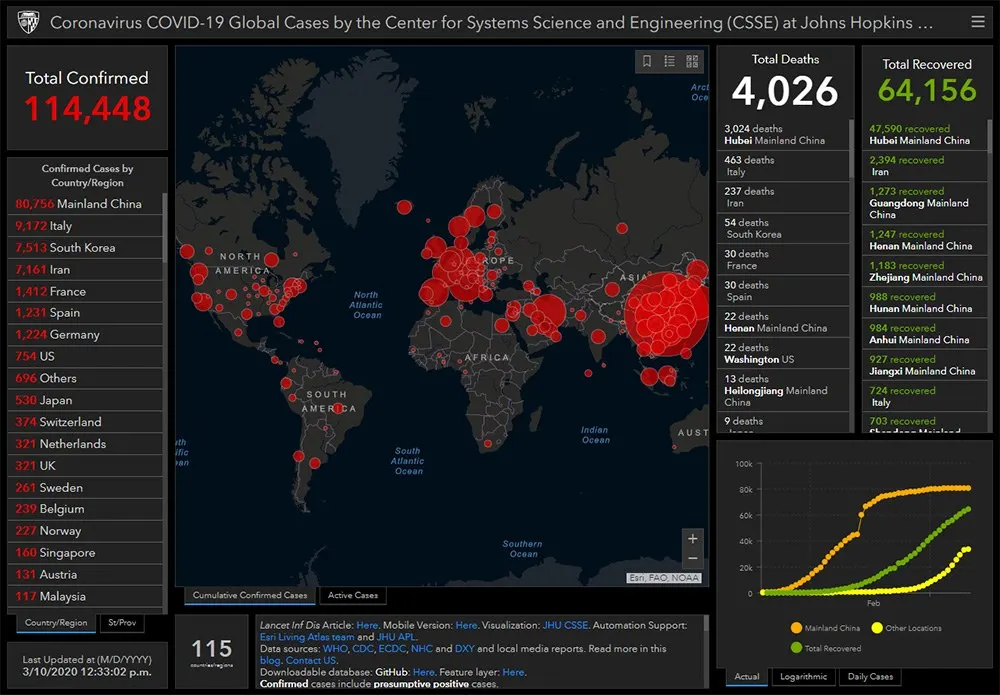The image size is (1000, 695).
Task: Select the Daily Cases chart tab
Action: point(869,677)
